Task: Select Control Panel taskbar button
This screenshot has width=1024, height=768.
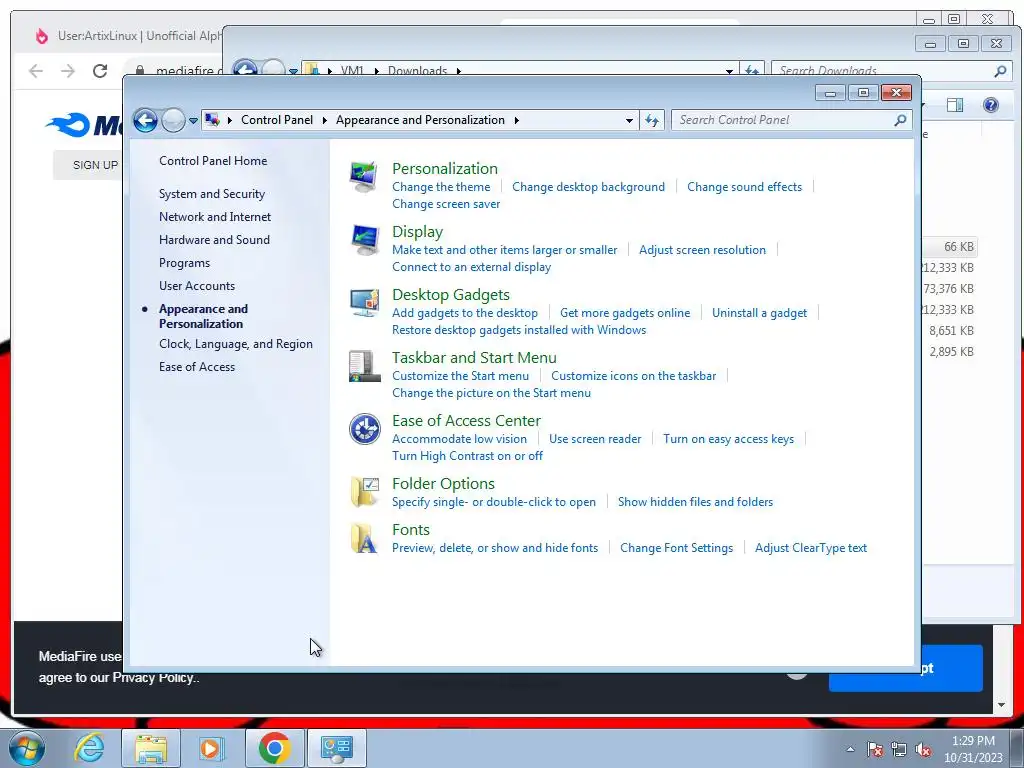Action: tap(336, 748)
